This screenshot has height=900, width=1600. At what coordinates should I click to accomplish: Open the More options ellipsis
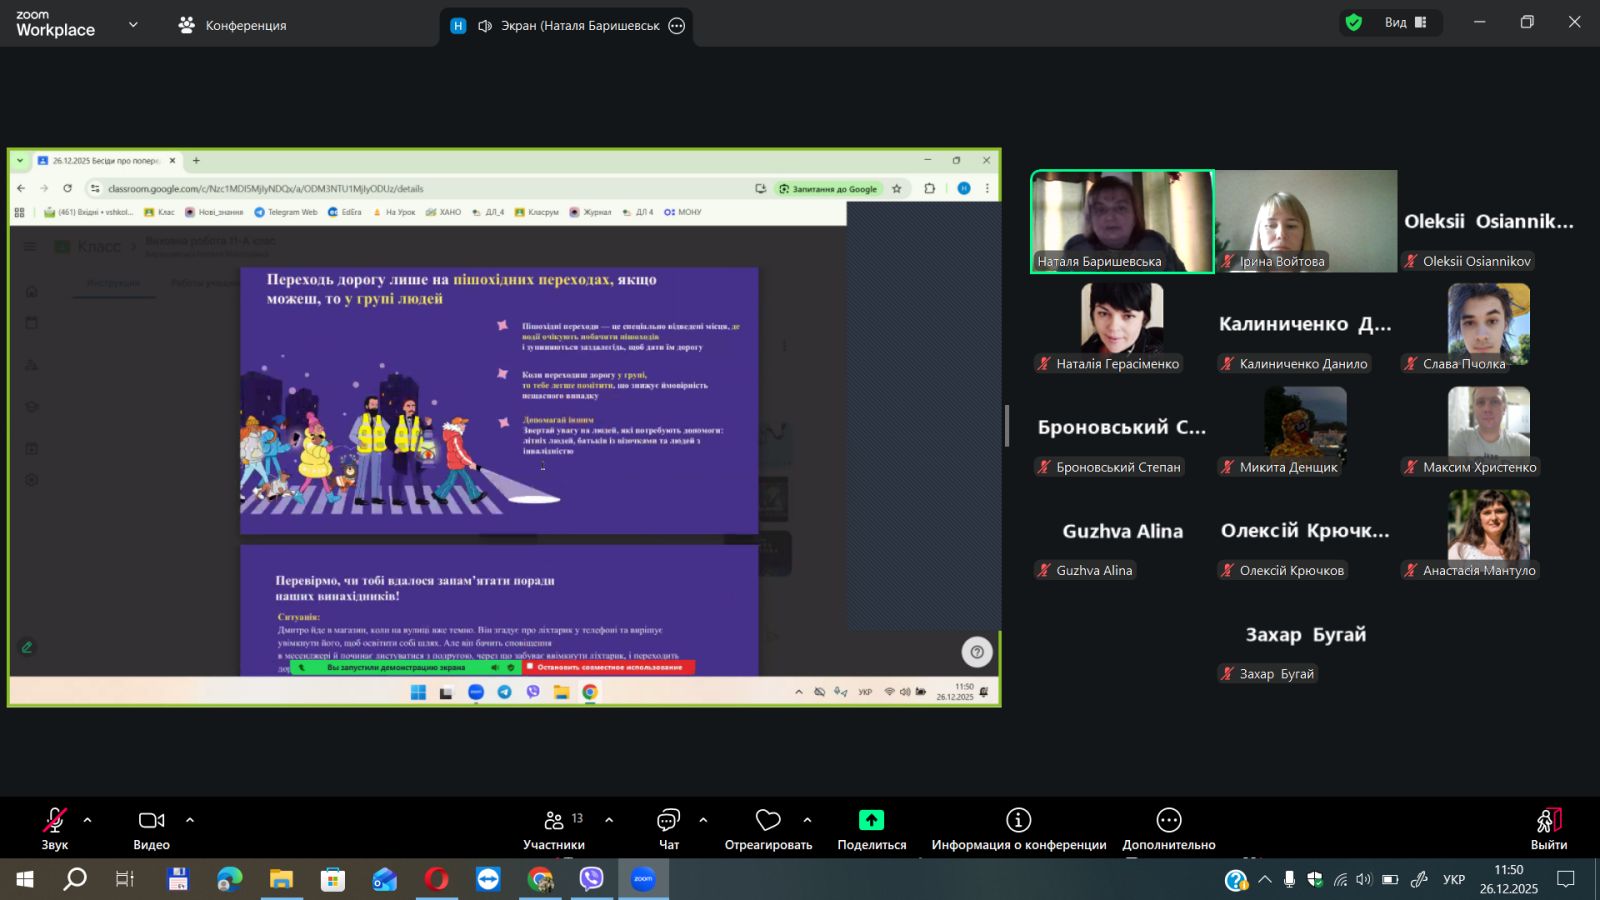tap(1168, 821)
